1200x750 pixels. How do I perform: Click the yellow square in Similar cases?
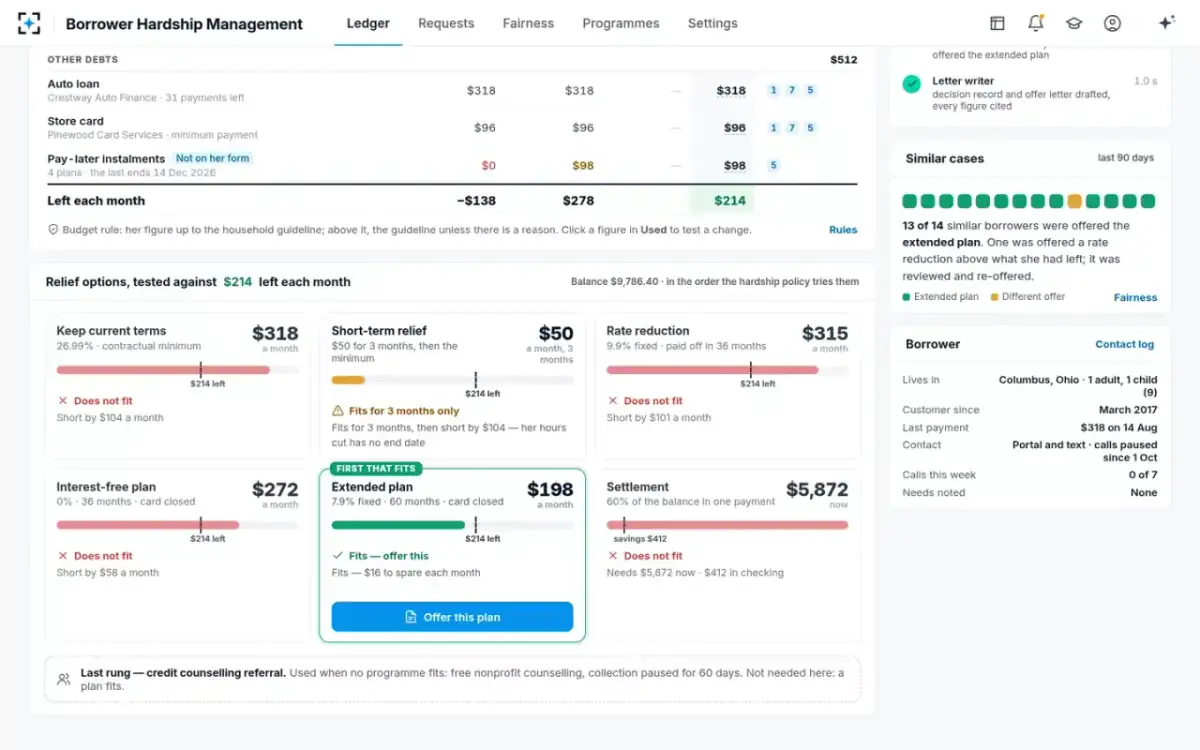(x=1074, y=201)
